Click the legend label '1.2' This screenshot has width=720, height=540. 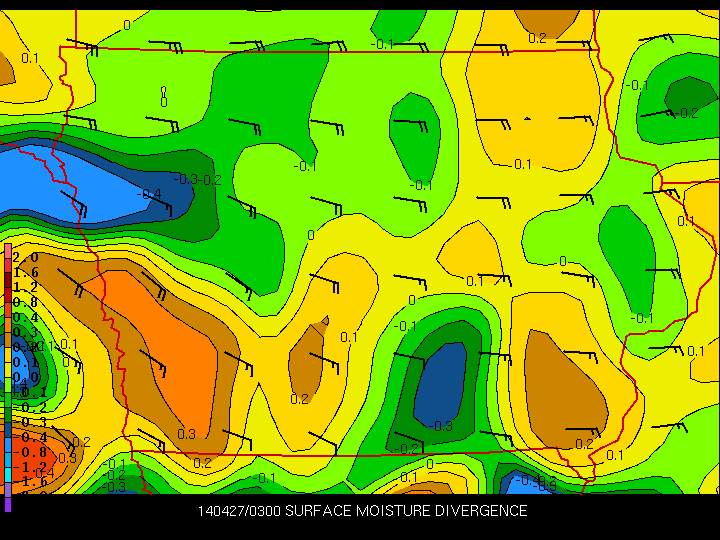click(25, 287)
